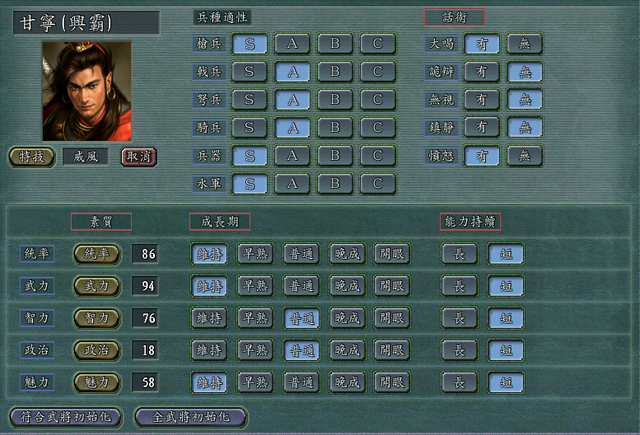Image resolution: width=640 pixels, height=435 pixels.
Task: Set 武力 growth to 普通
Action: (x=301, y=286)
